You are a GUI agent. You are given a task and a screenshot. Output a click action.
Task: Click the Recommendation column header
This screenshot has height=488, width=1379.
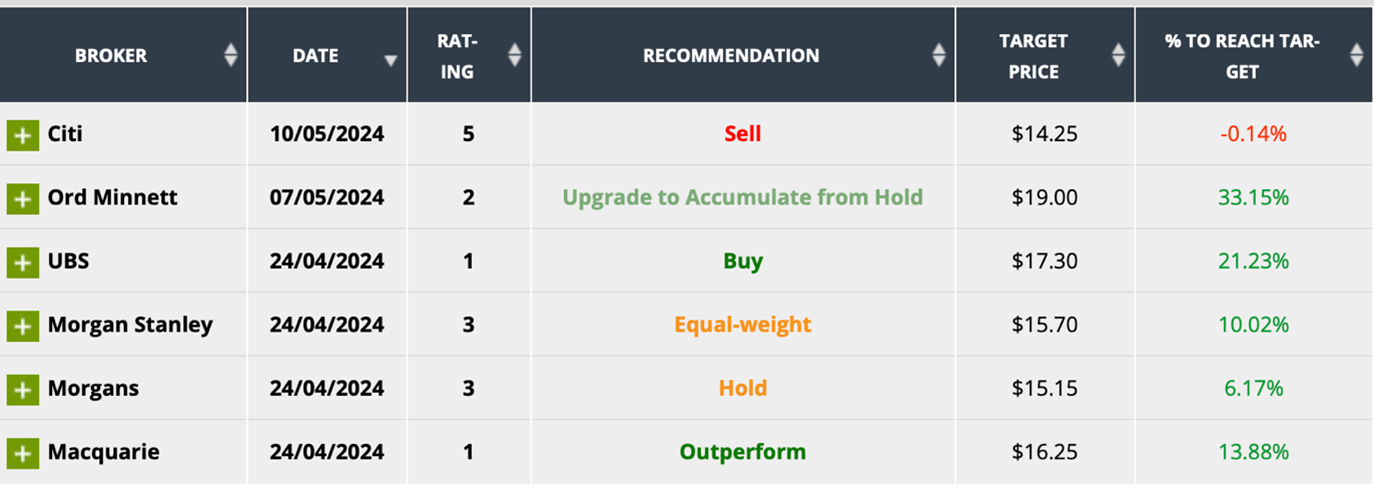pyautogui.click(x=731, y=56)
